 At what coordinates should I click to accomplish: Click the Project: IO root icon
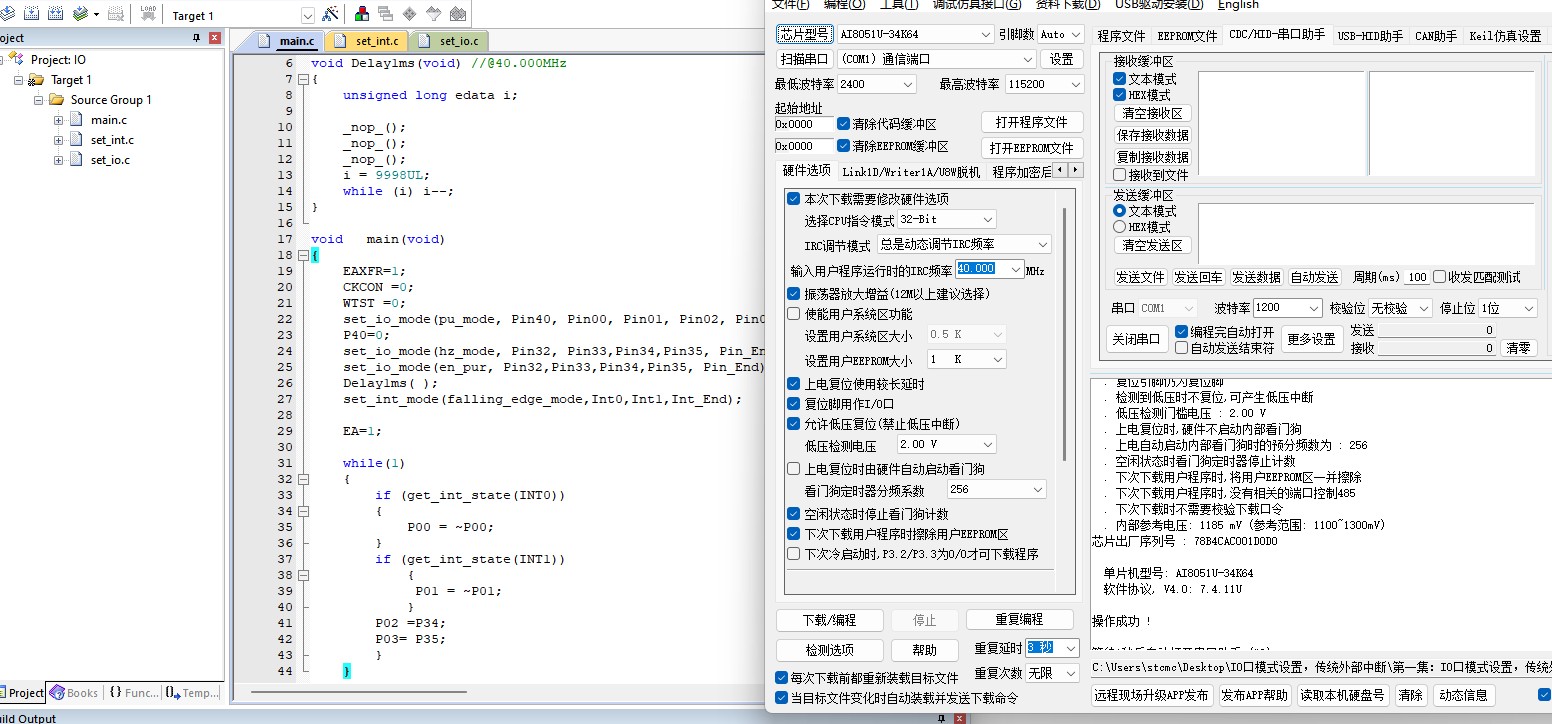[16, 60]
